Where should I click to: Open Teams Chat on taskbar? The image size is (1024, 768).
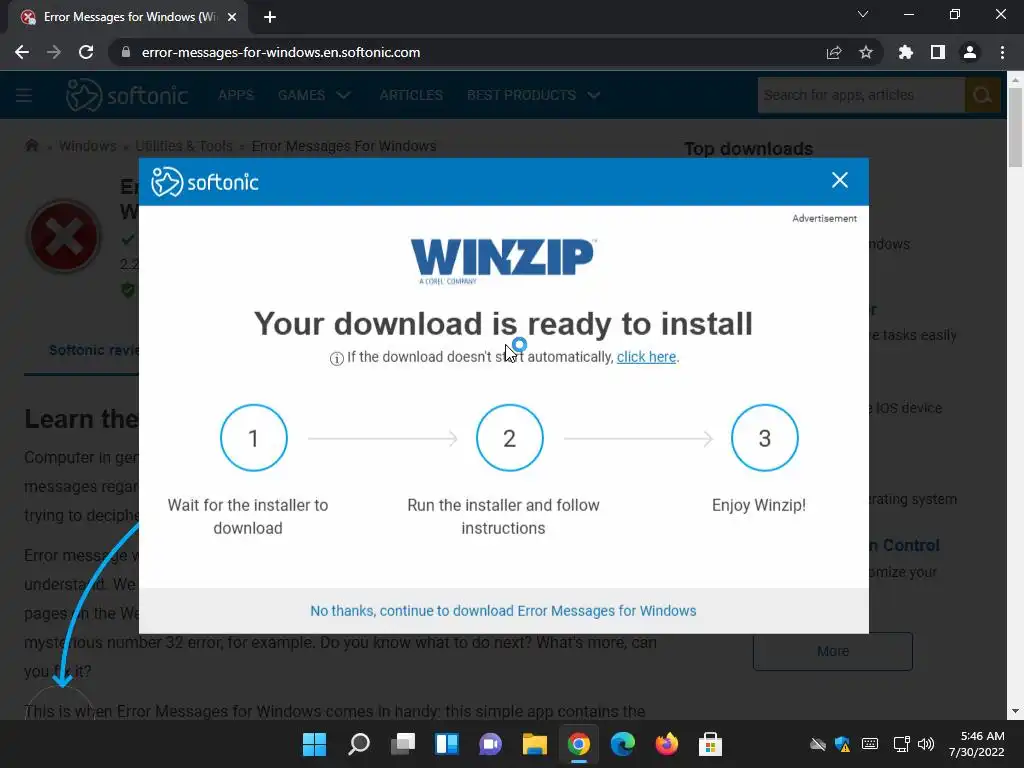tap(490, 744)
